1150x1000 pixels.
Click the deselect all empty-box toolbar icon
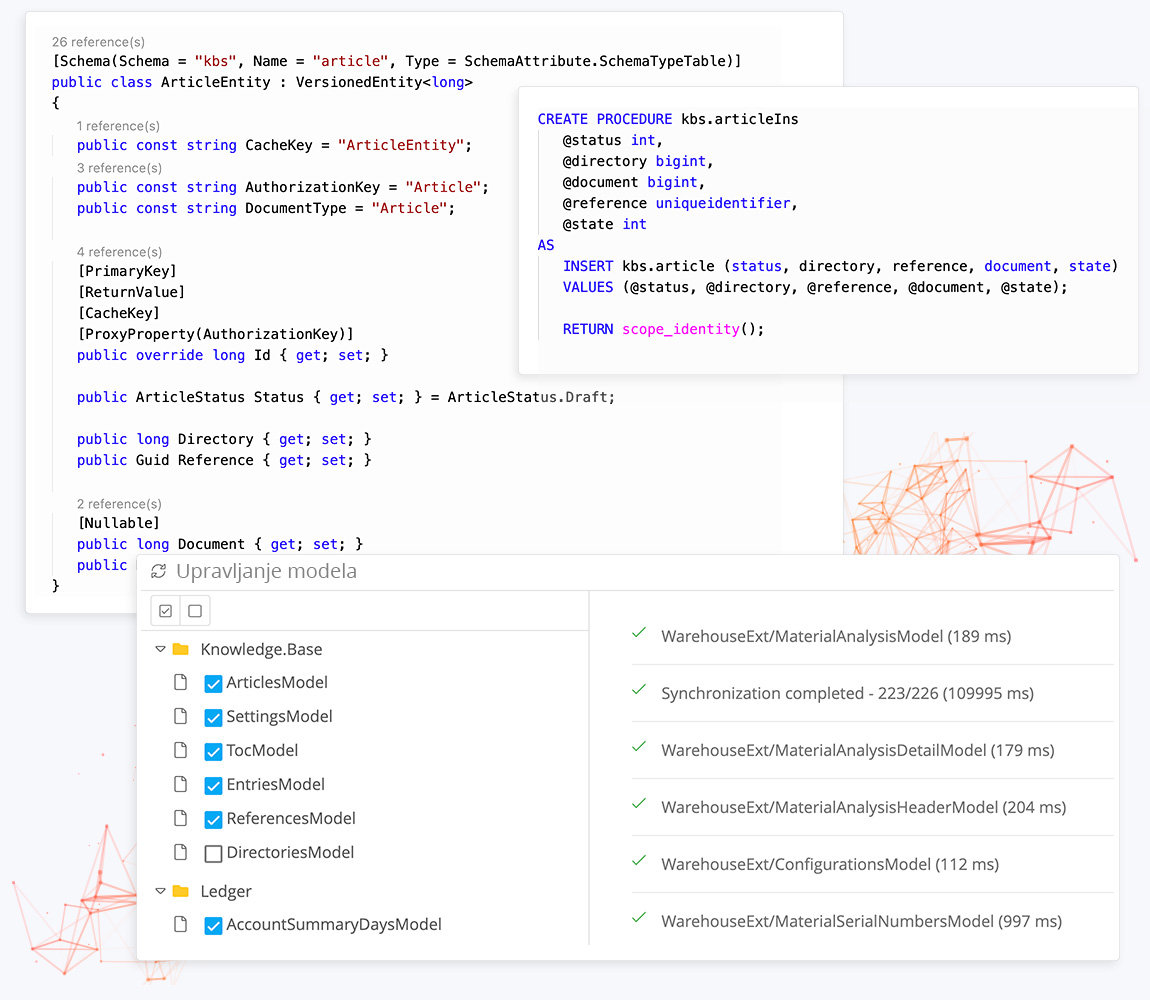[195, 611]
